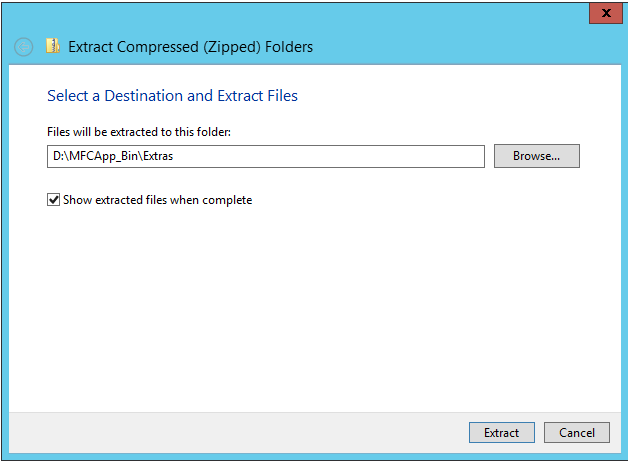Close the extraction dialog with red X
The height and width of the screenshot is (462, 628).
tap(602, 12)
